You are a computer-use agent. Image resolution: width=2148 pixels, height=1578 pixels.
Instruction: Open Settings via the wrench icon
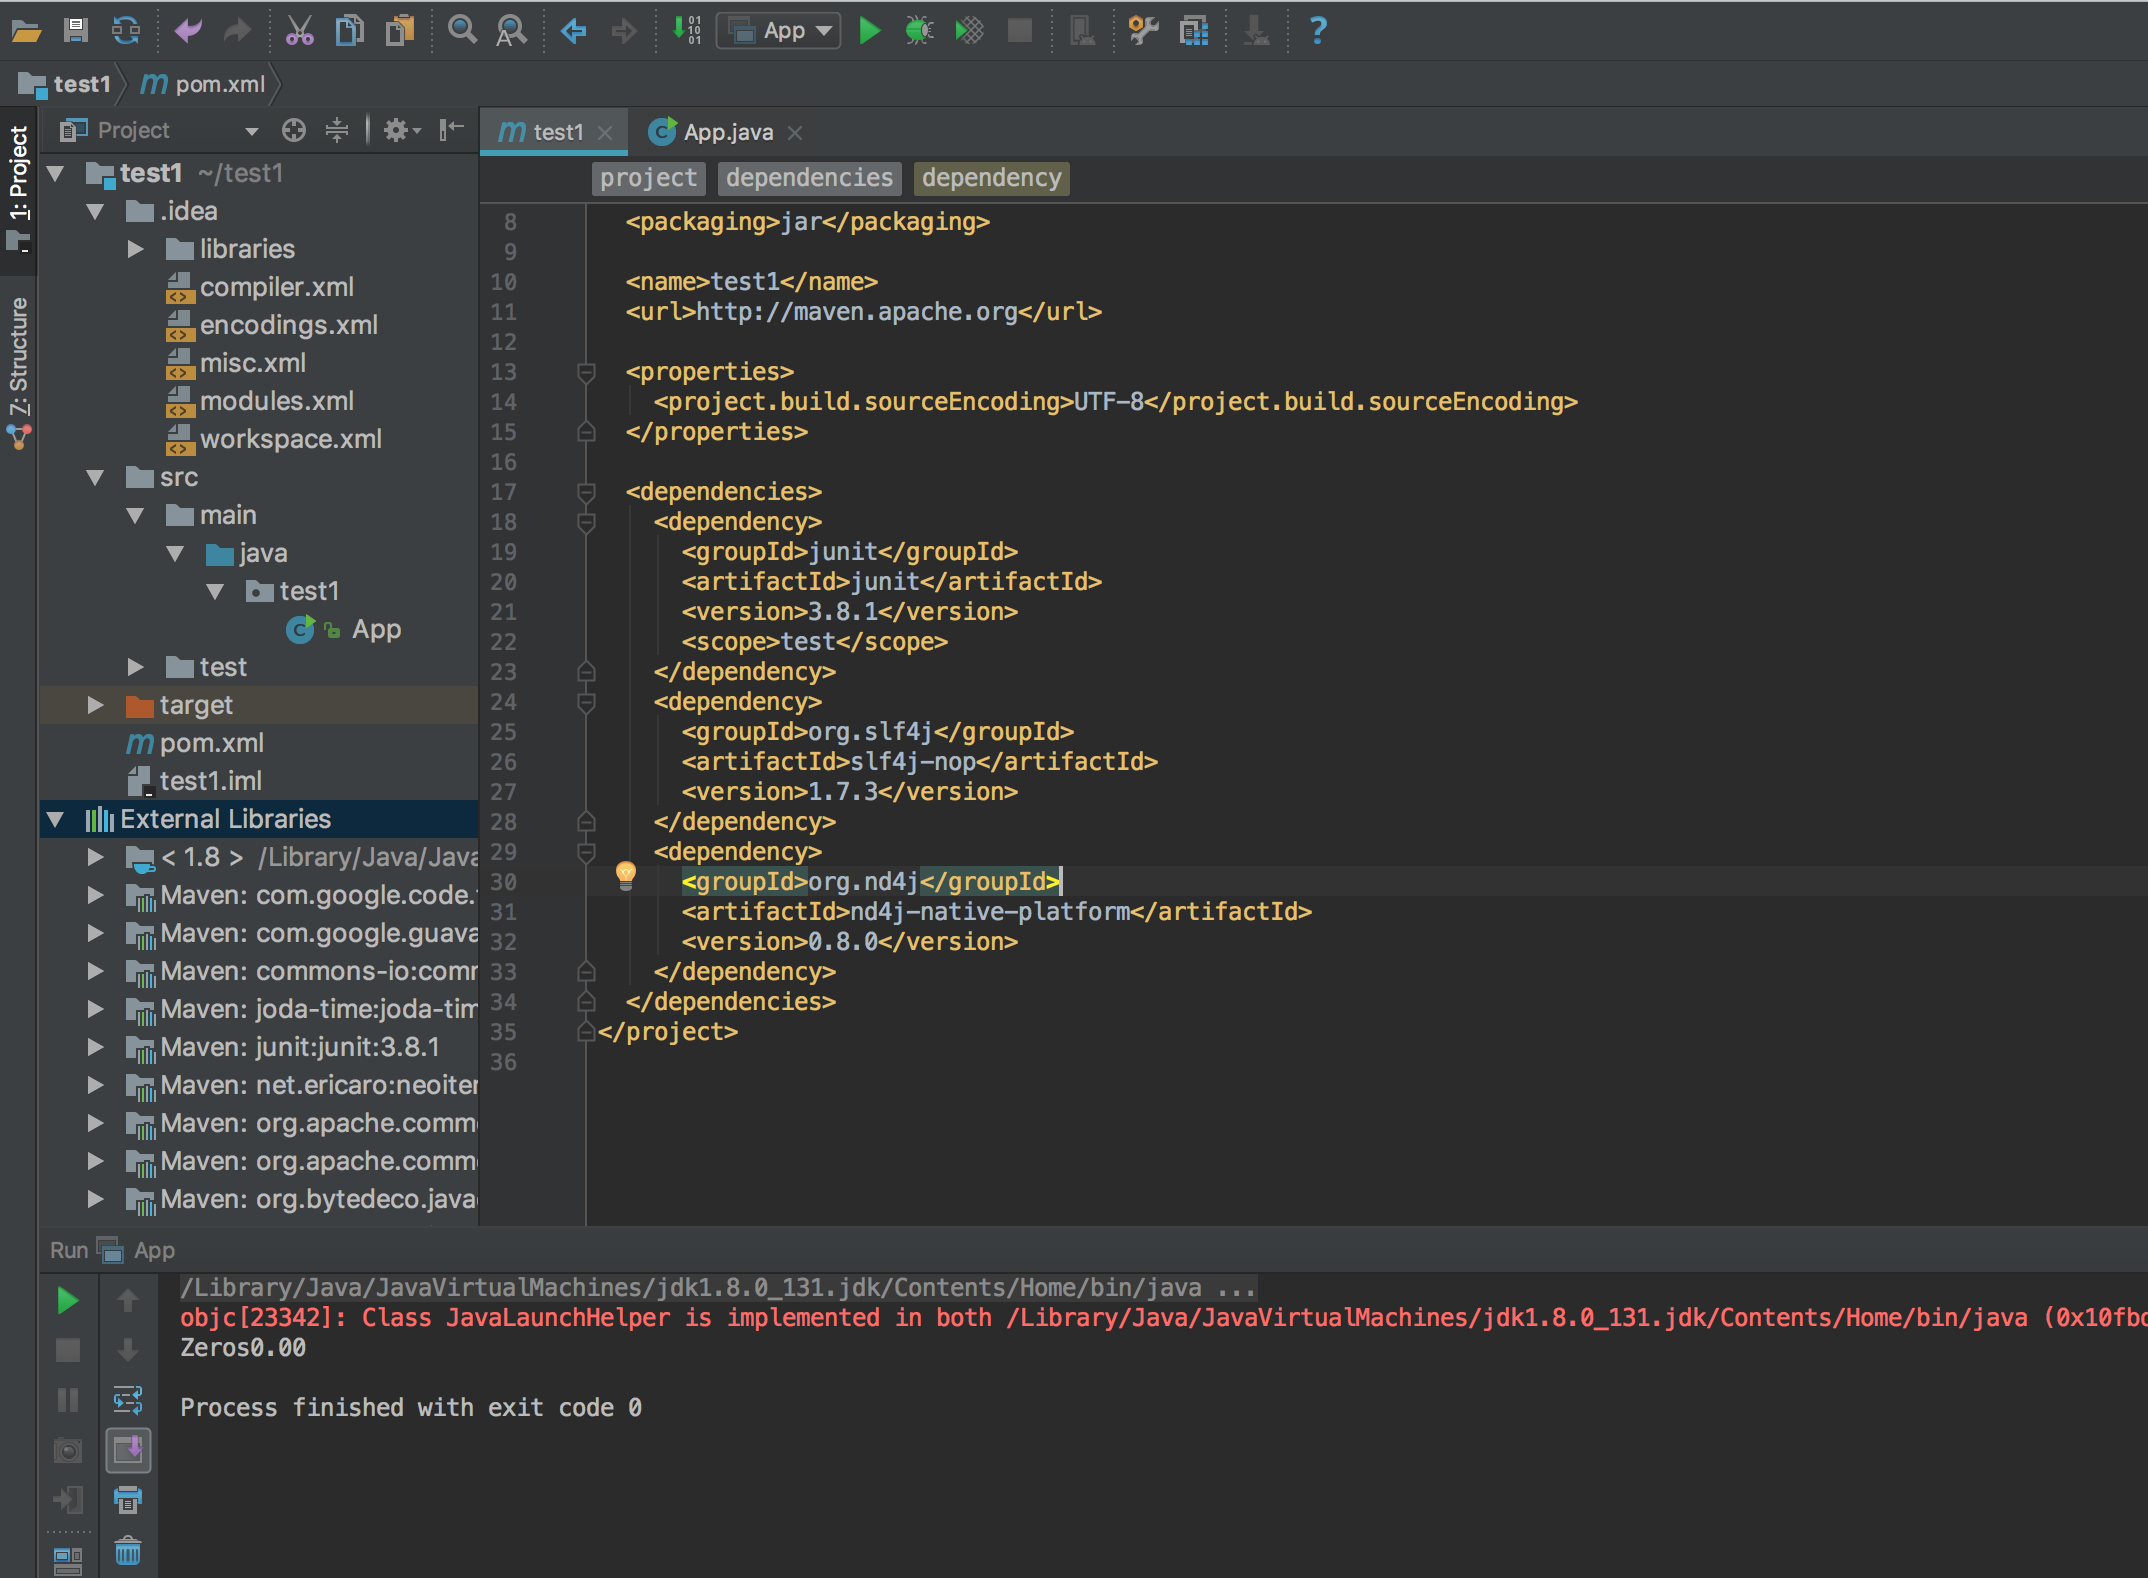click(x=1142, y=30)
